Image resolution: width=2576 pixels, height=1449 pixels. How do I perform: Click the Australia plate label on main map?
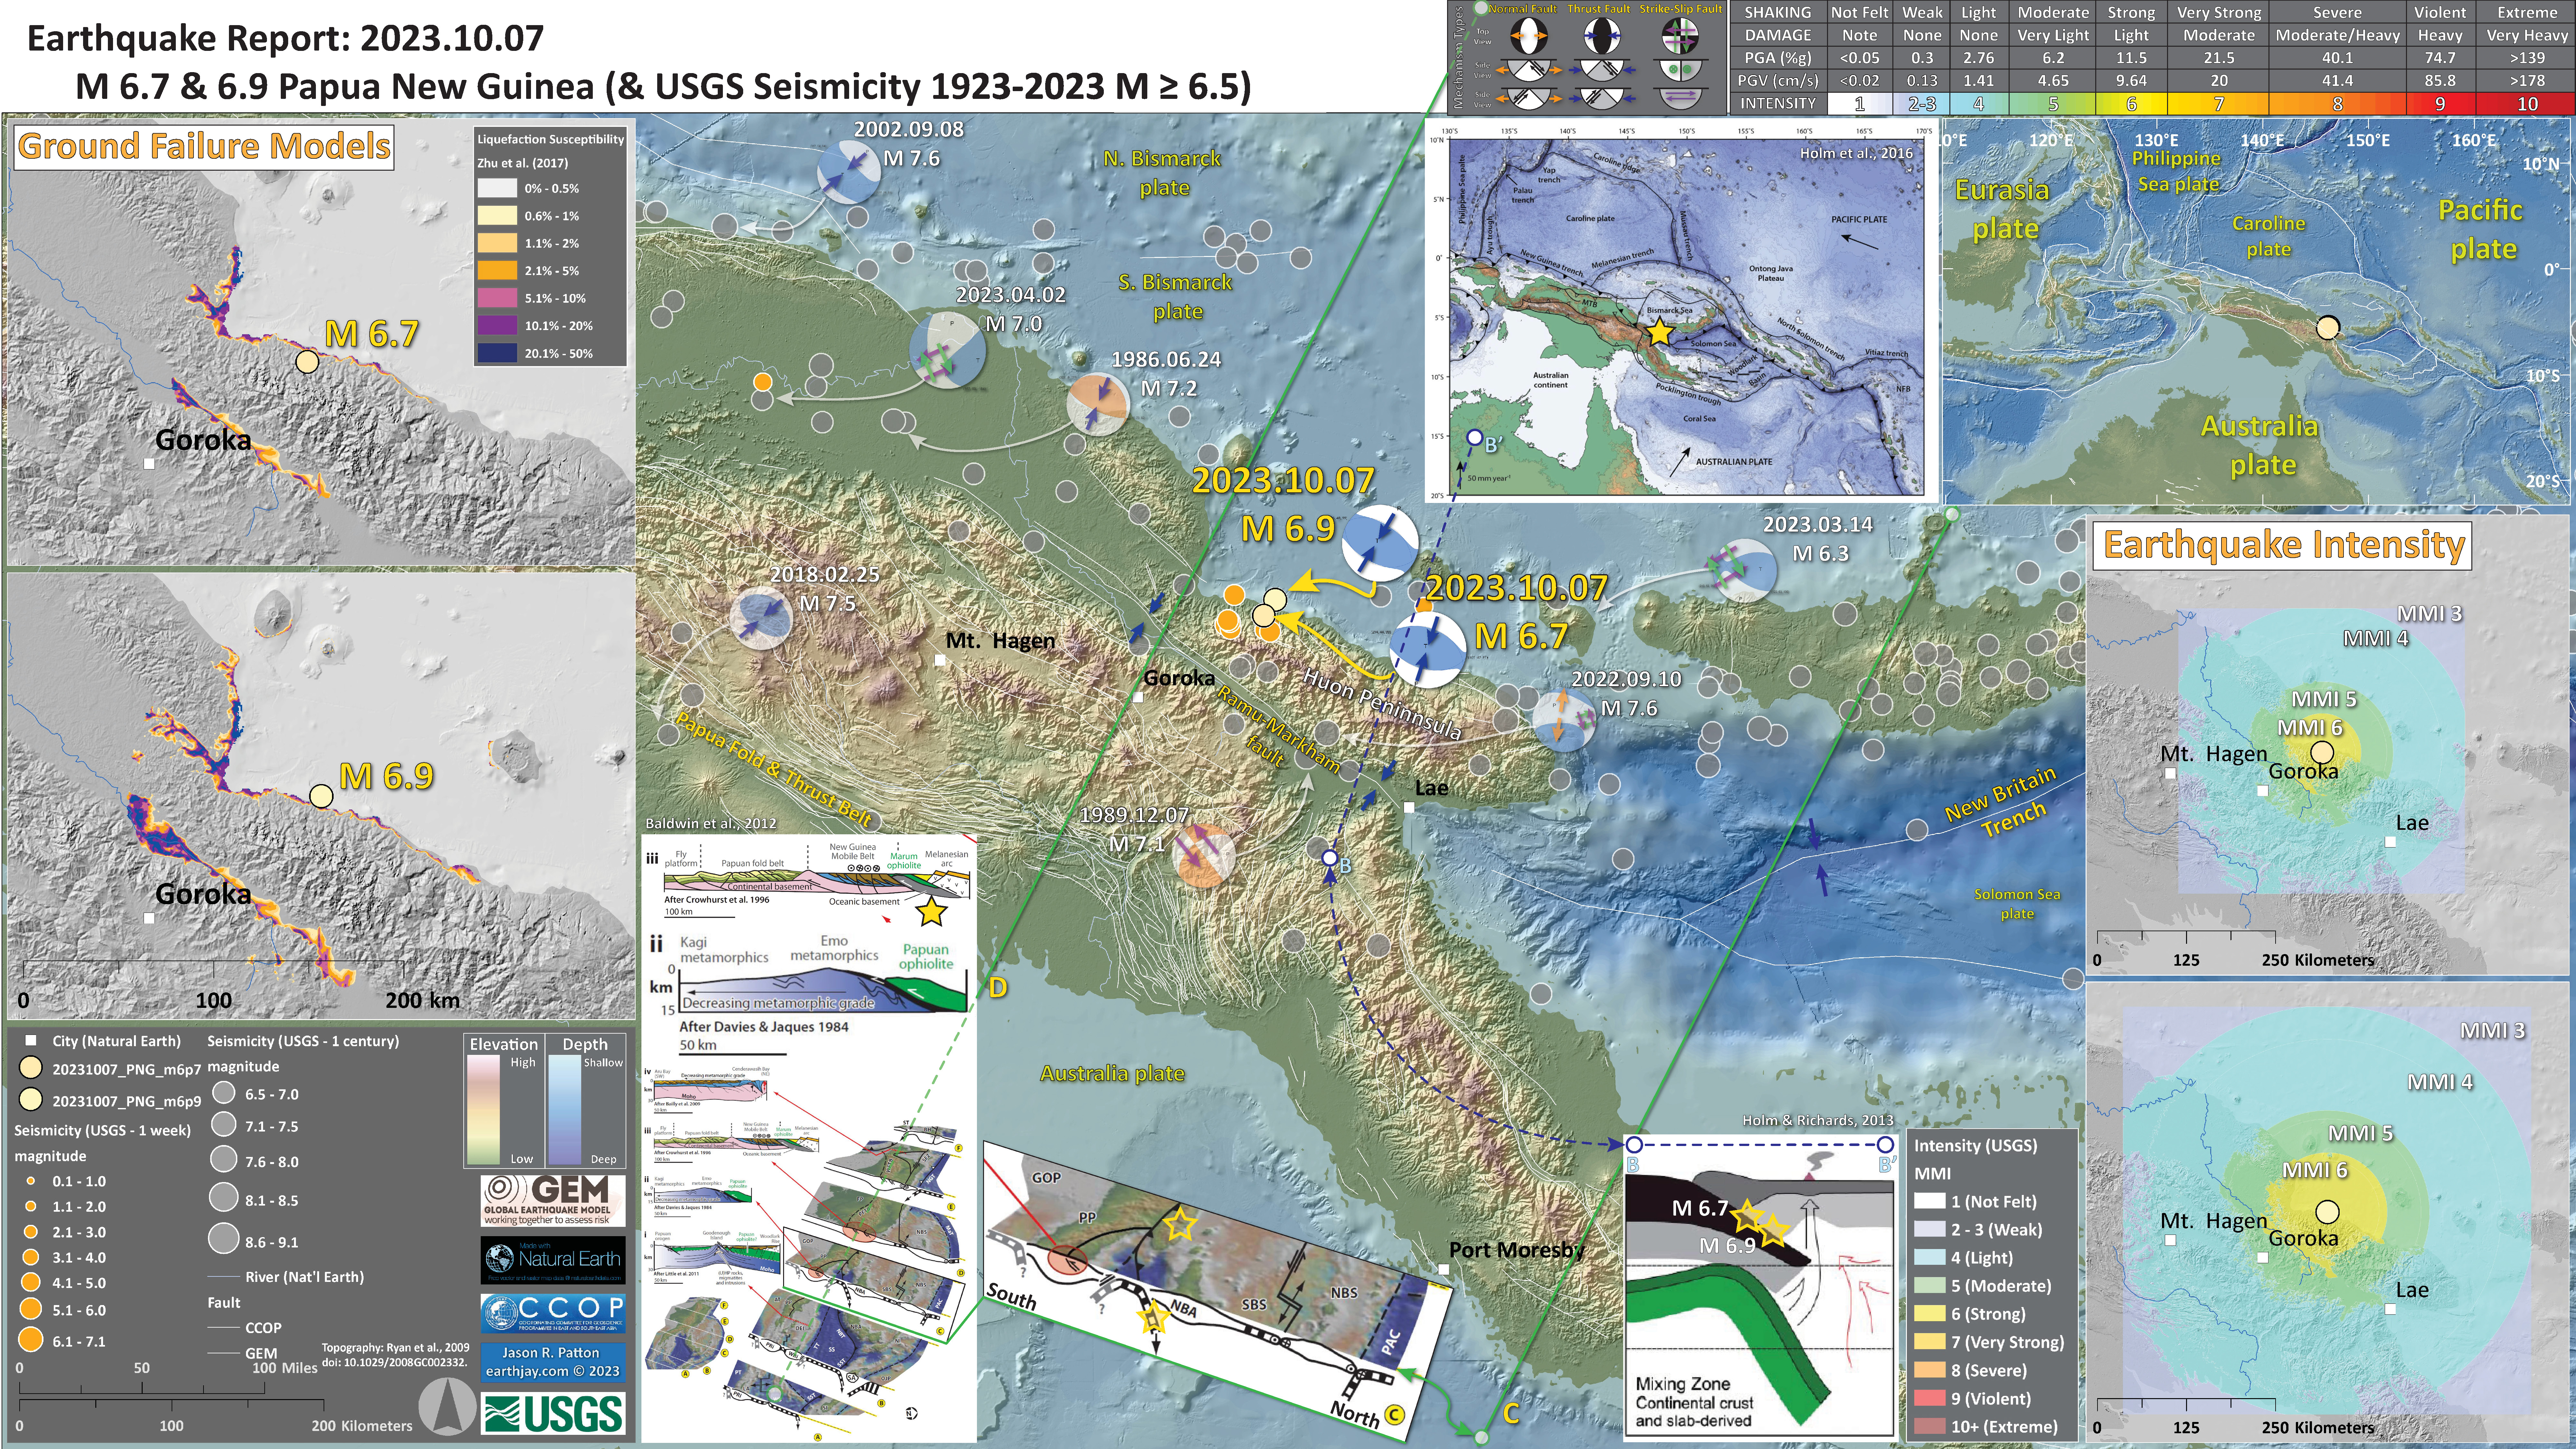1112,1074
